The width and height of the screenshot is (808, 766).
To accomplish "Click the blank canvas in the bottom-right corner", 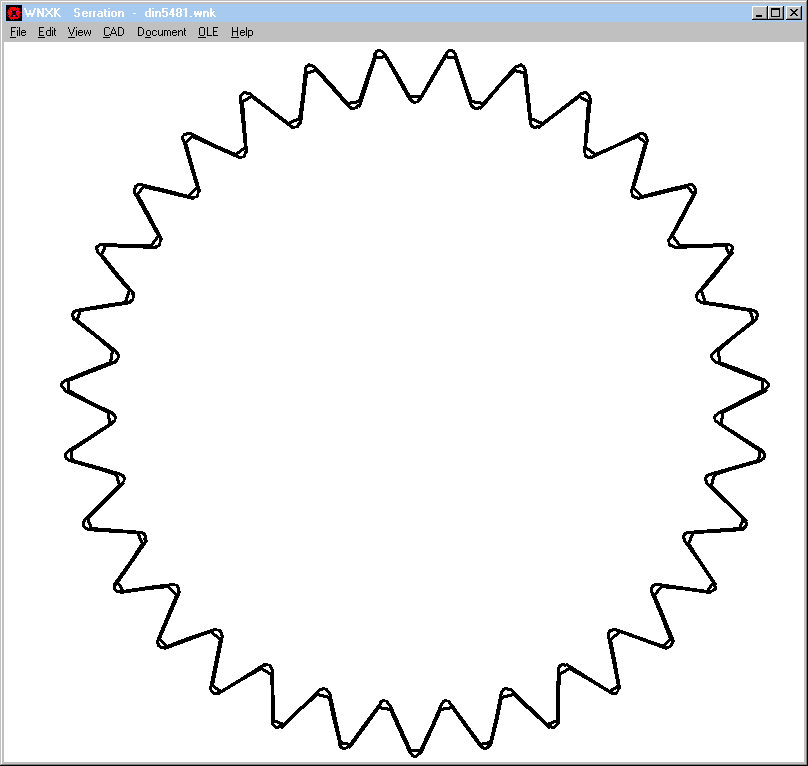I will click(x=770, y=730).
